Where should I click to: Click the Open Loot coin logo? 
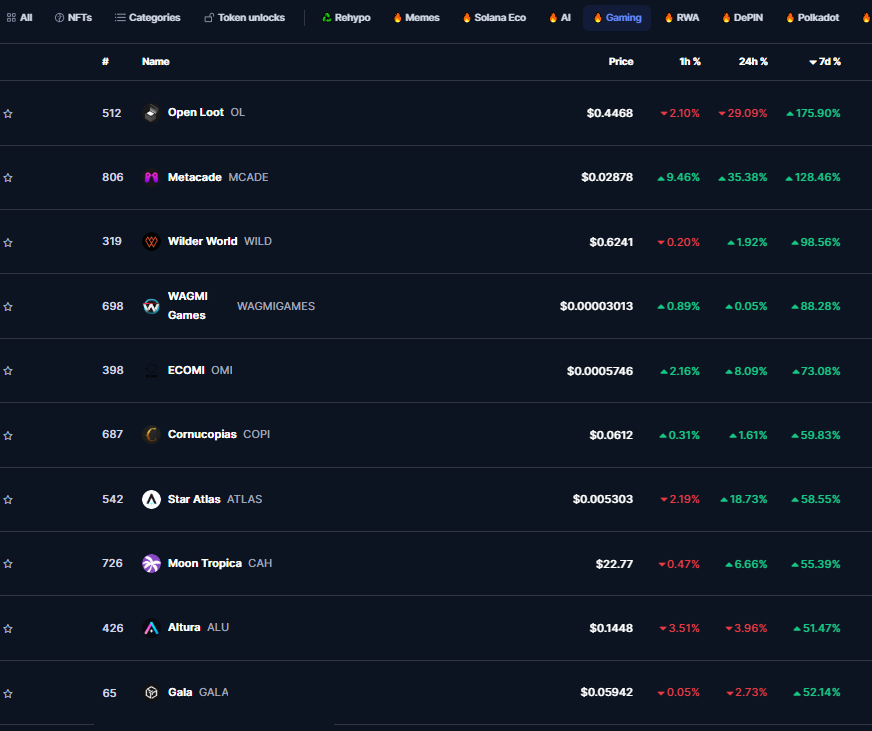[151, 113]
